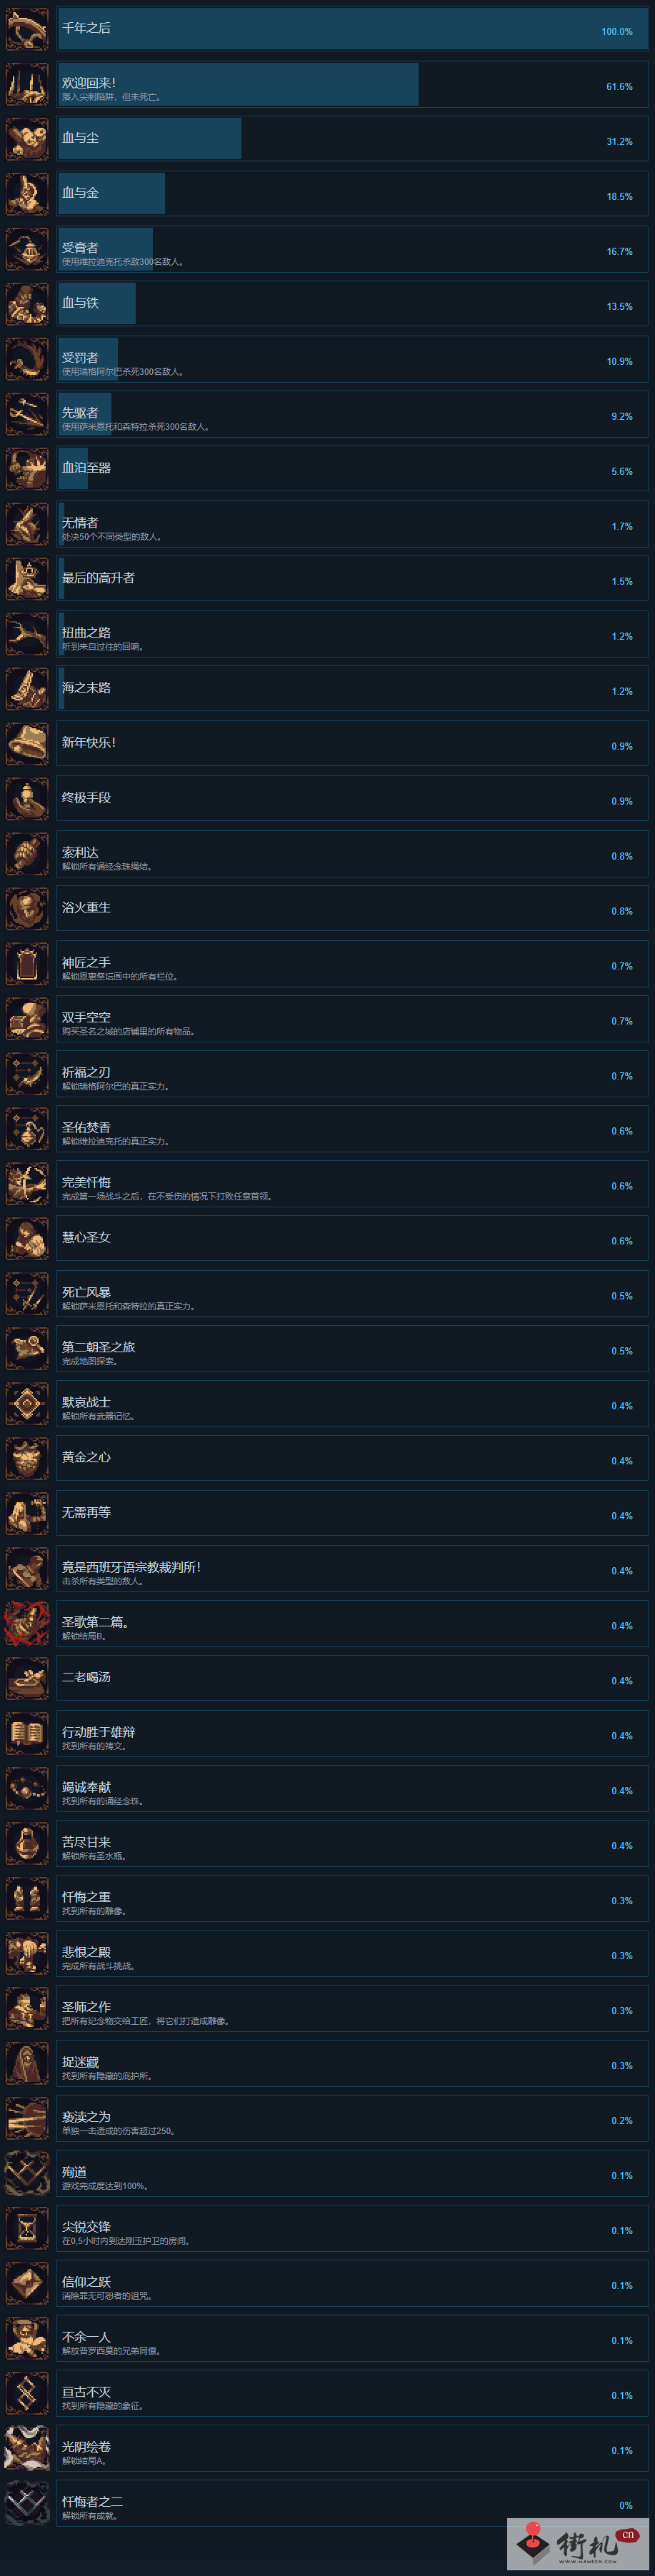Click the 殉道 achievement icon
Screen dimensions: 655x2576
click(27, 2174)
